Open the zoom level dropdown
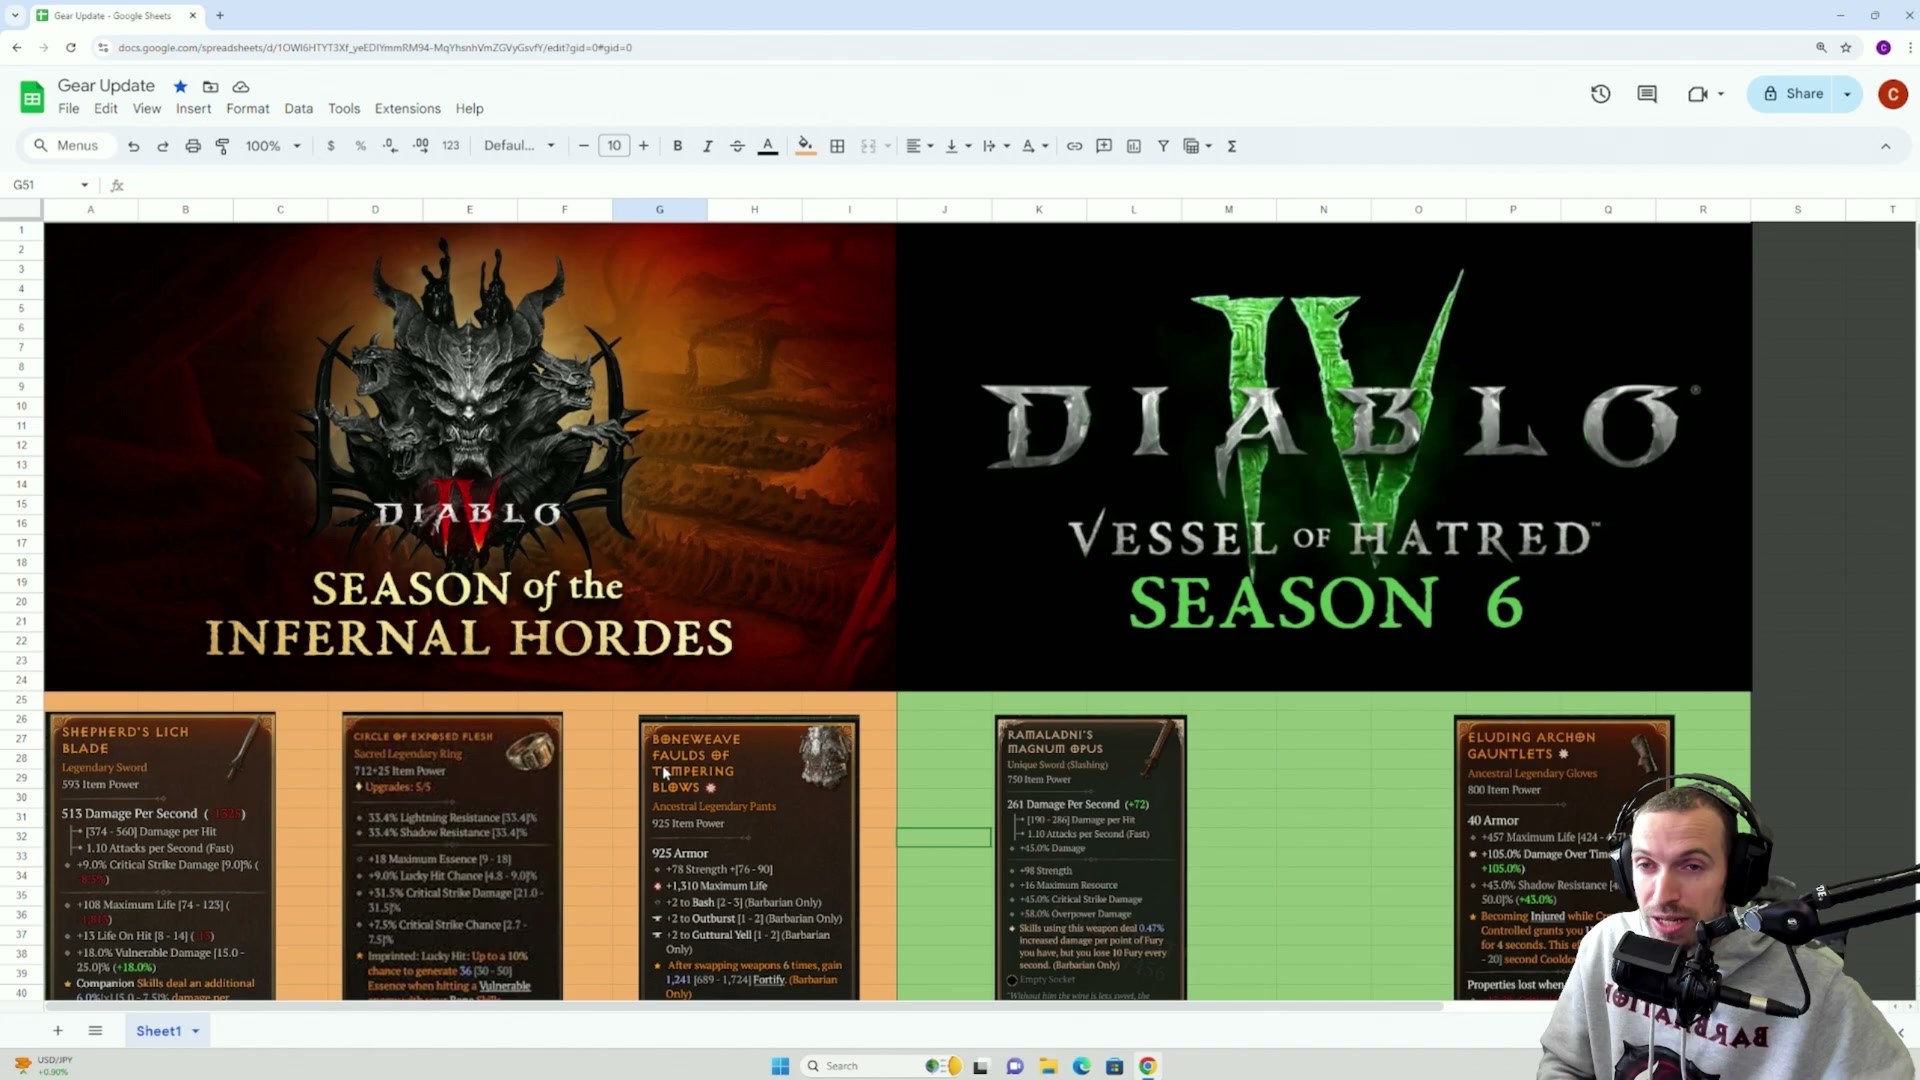 273,146
